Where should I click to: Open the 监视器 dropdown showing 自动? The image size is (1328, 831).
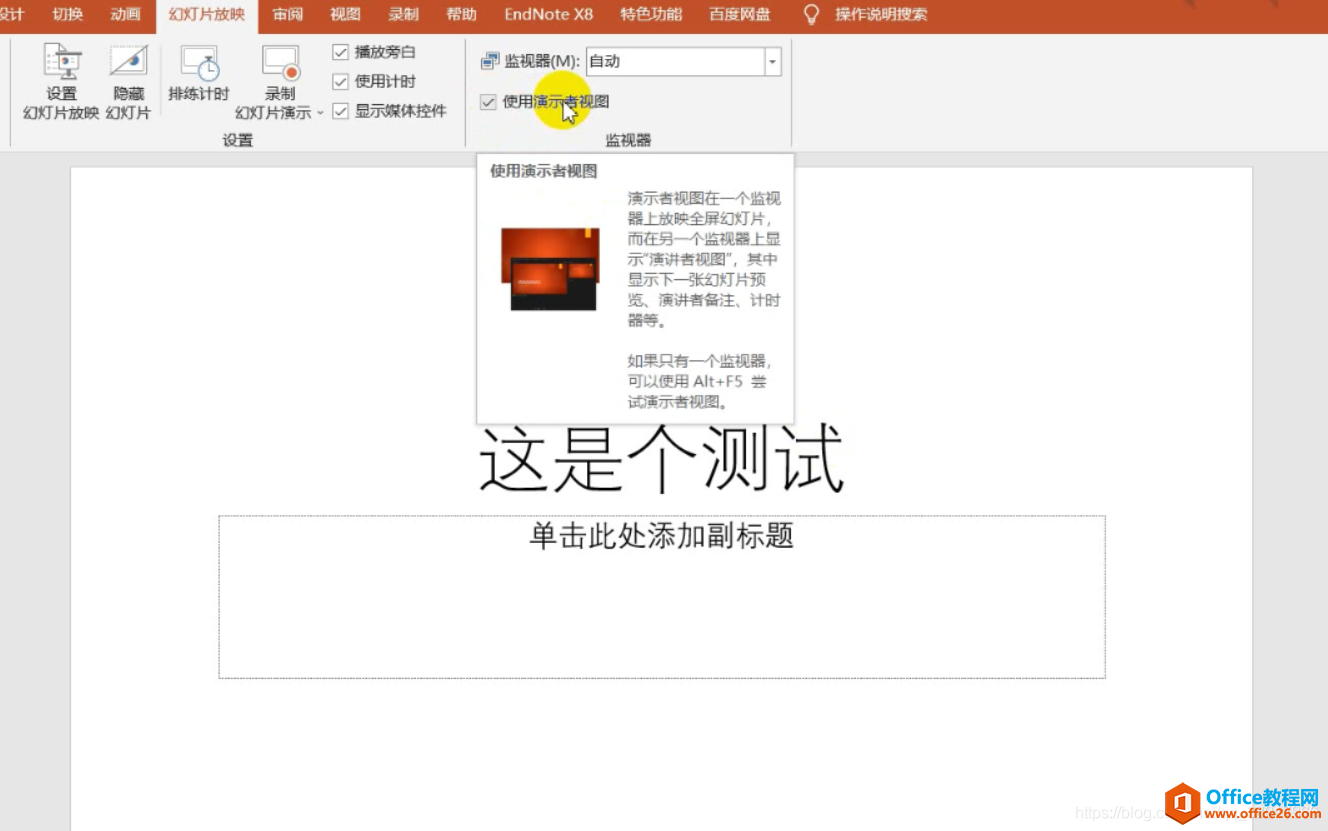click(772, 61)
